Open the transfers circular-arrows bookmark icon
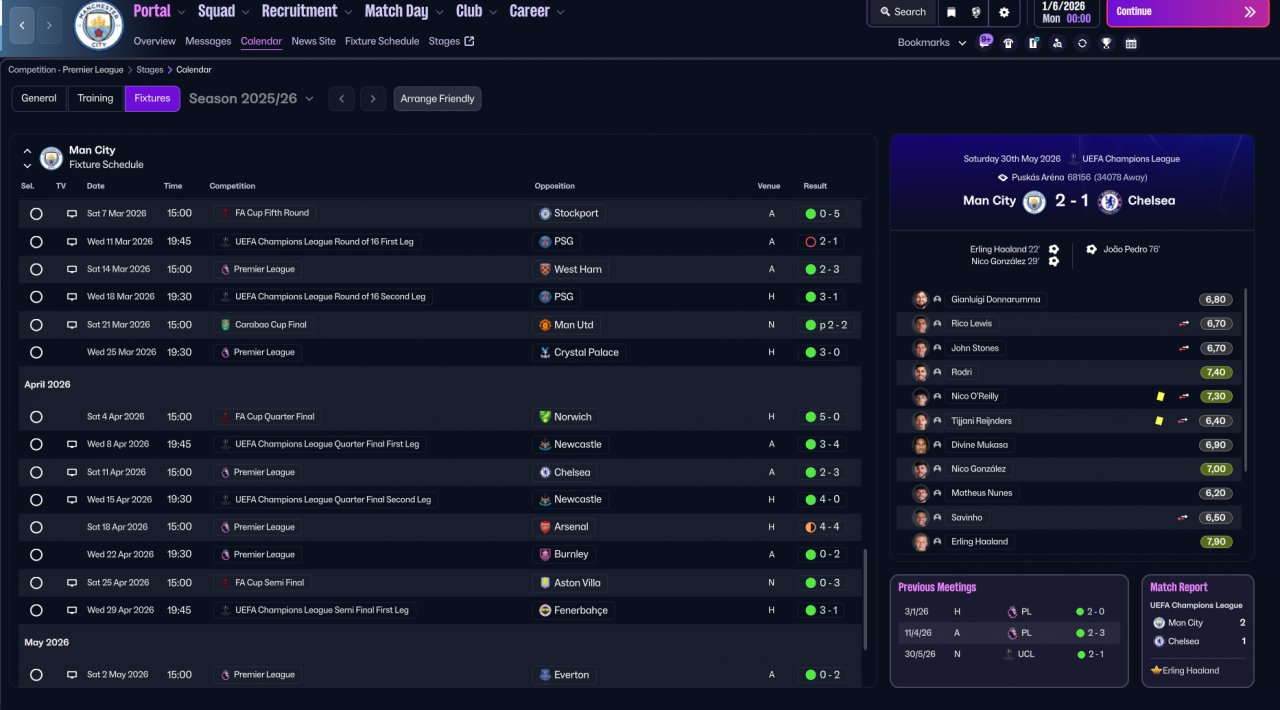This screenshot has width=1280, height=710. (x=1082, y=43)
